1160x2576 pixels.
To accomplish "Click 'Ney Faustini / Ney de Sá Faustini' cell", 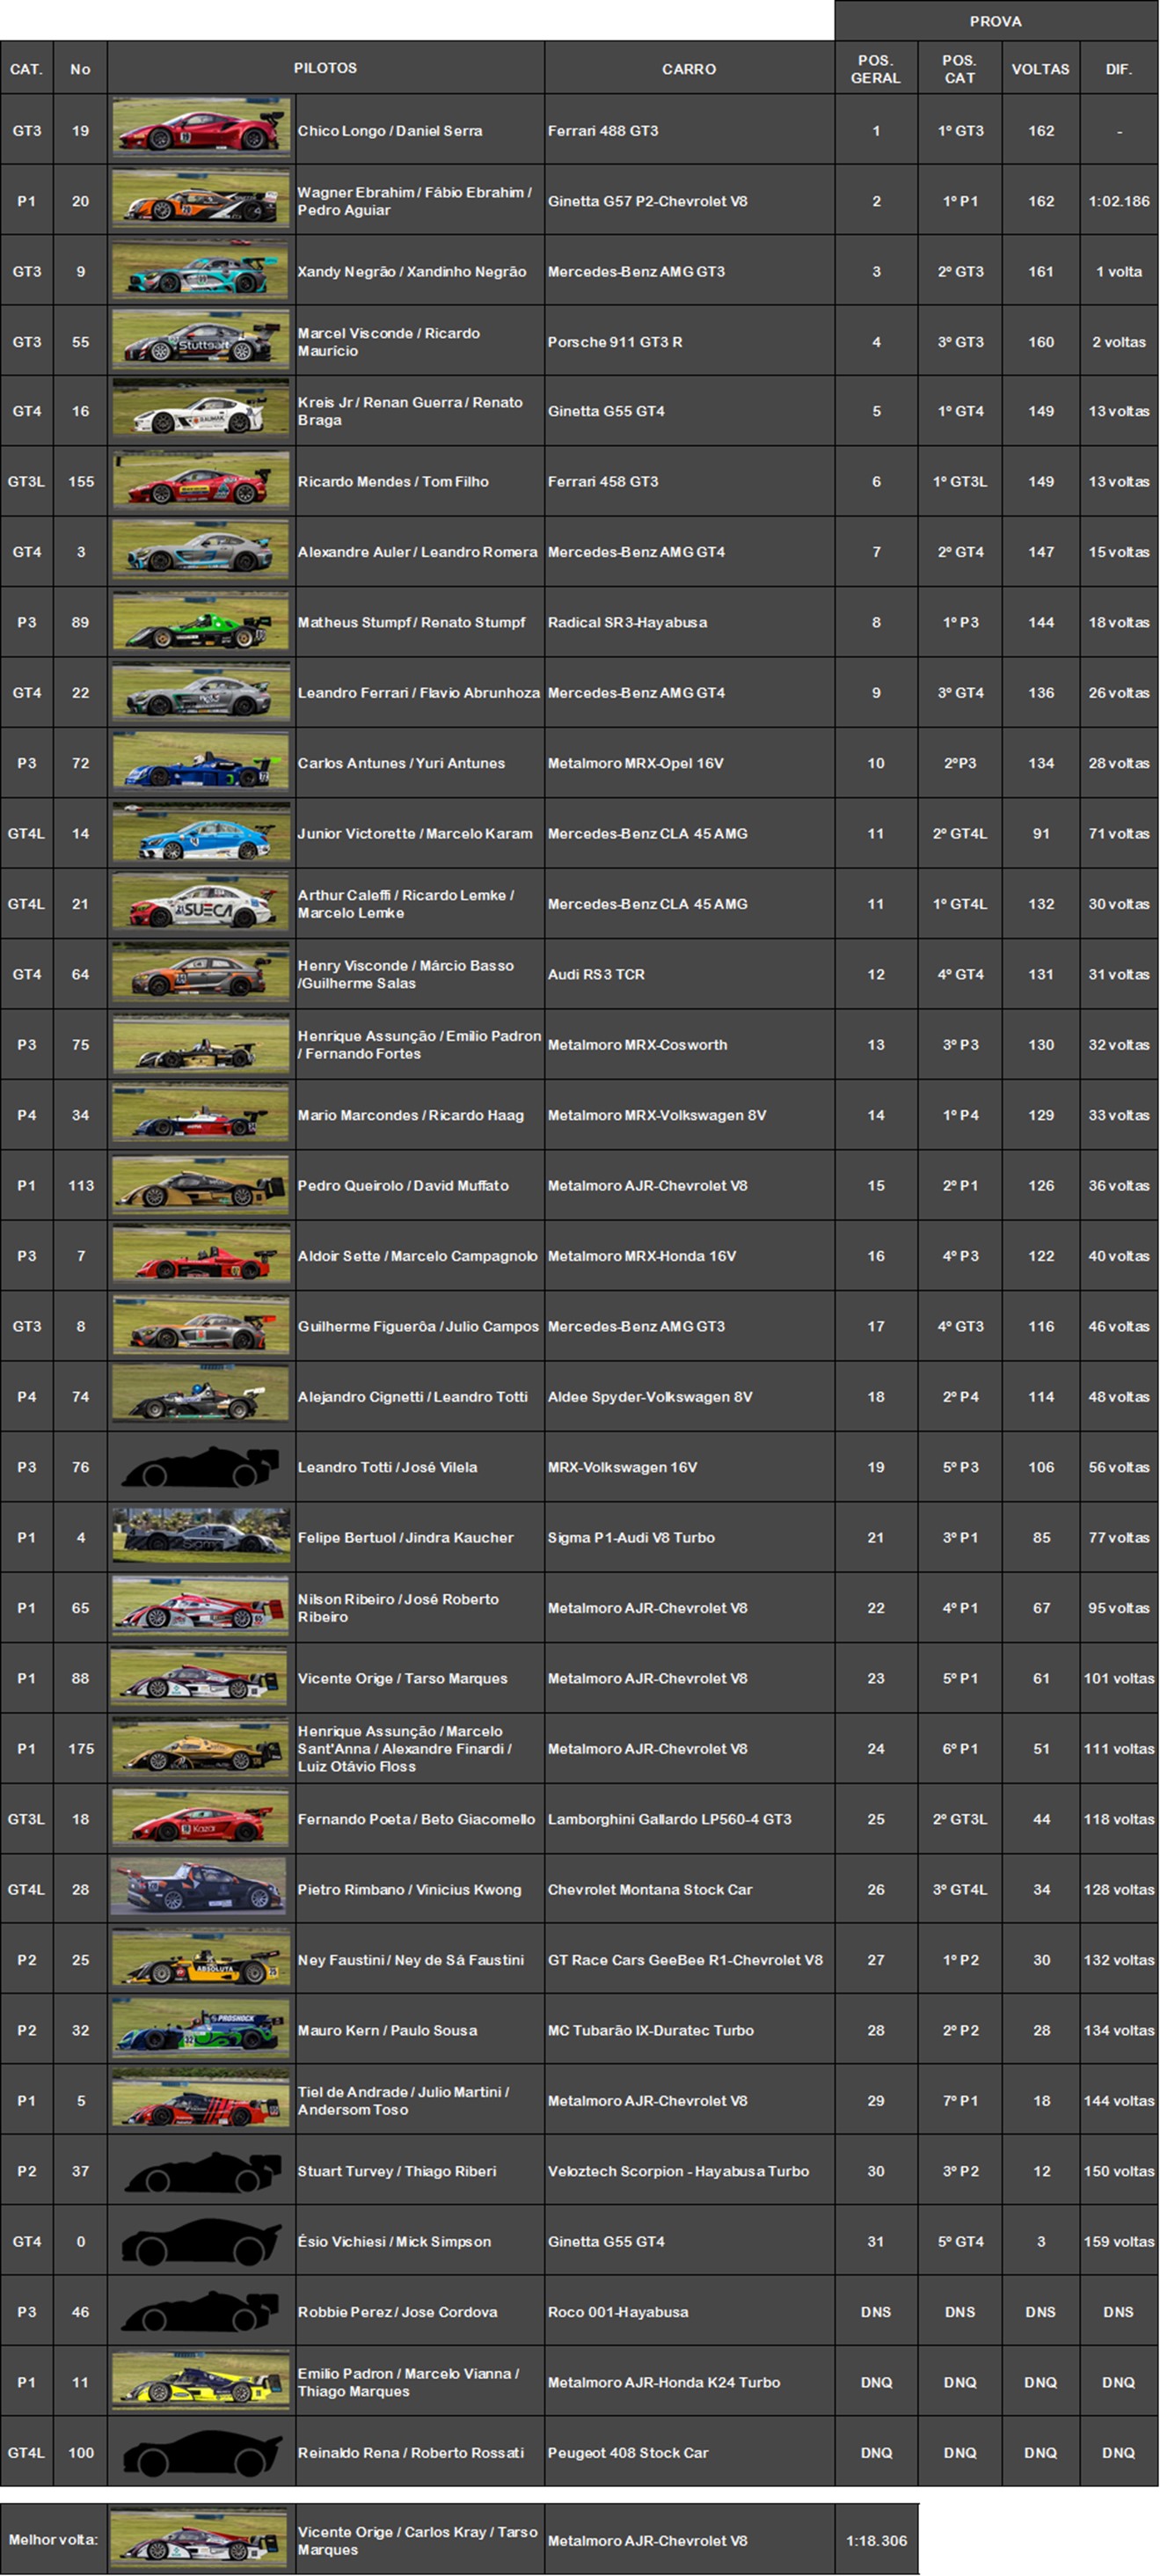I will click(420, 1960).
